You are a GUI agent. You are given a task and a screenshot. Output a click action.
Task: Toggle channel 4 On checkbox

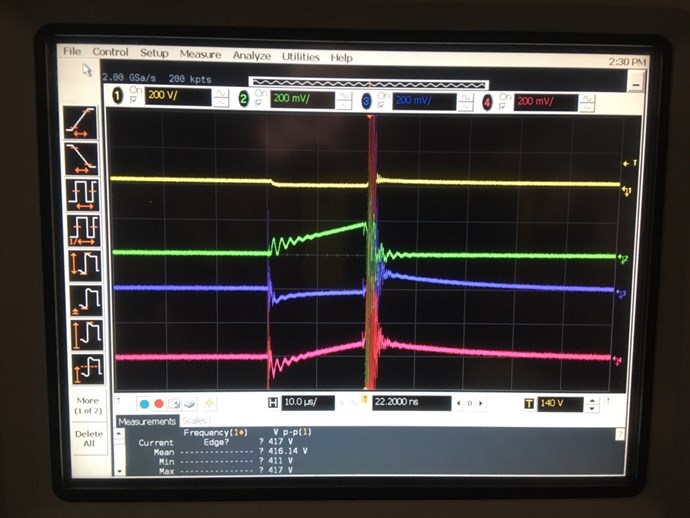pyautogui.click(x=502, y=106)
